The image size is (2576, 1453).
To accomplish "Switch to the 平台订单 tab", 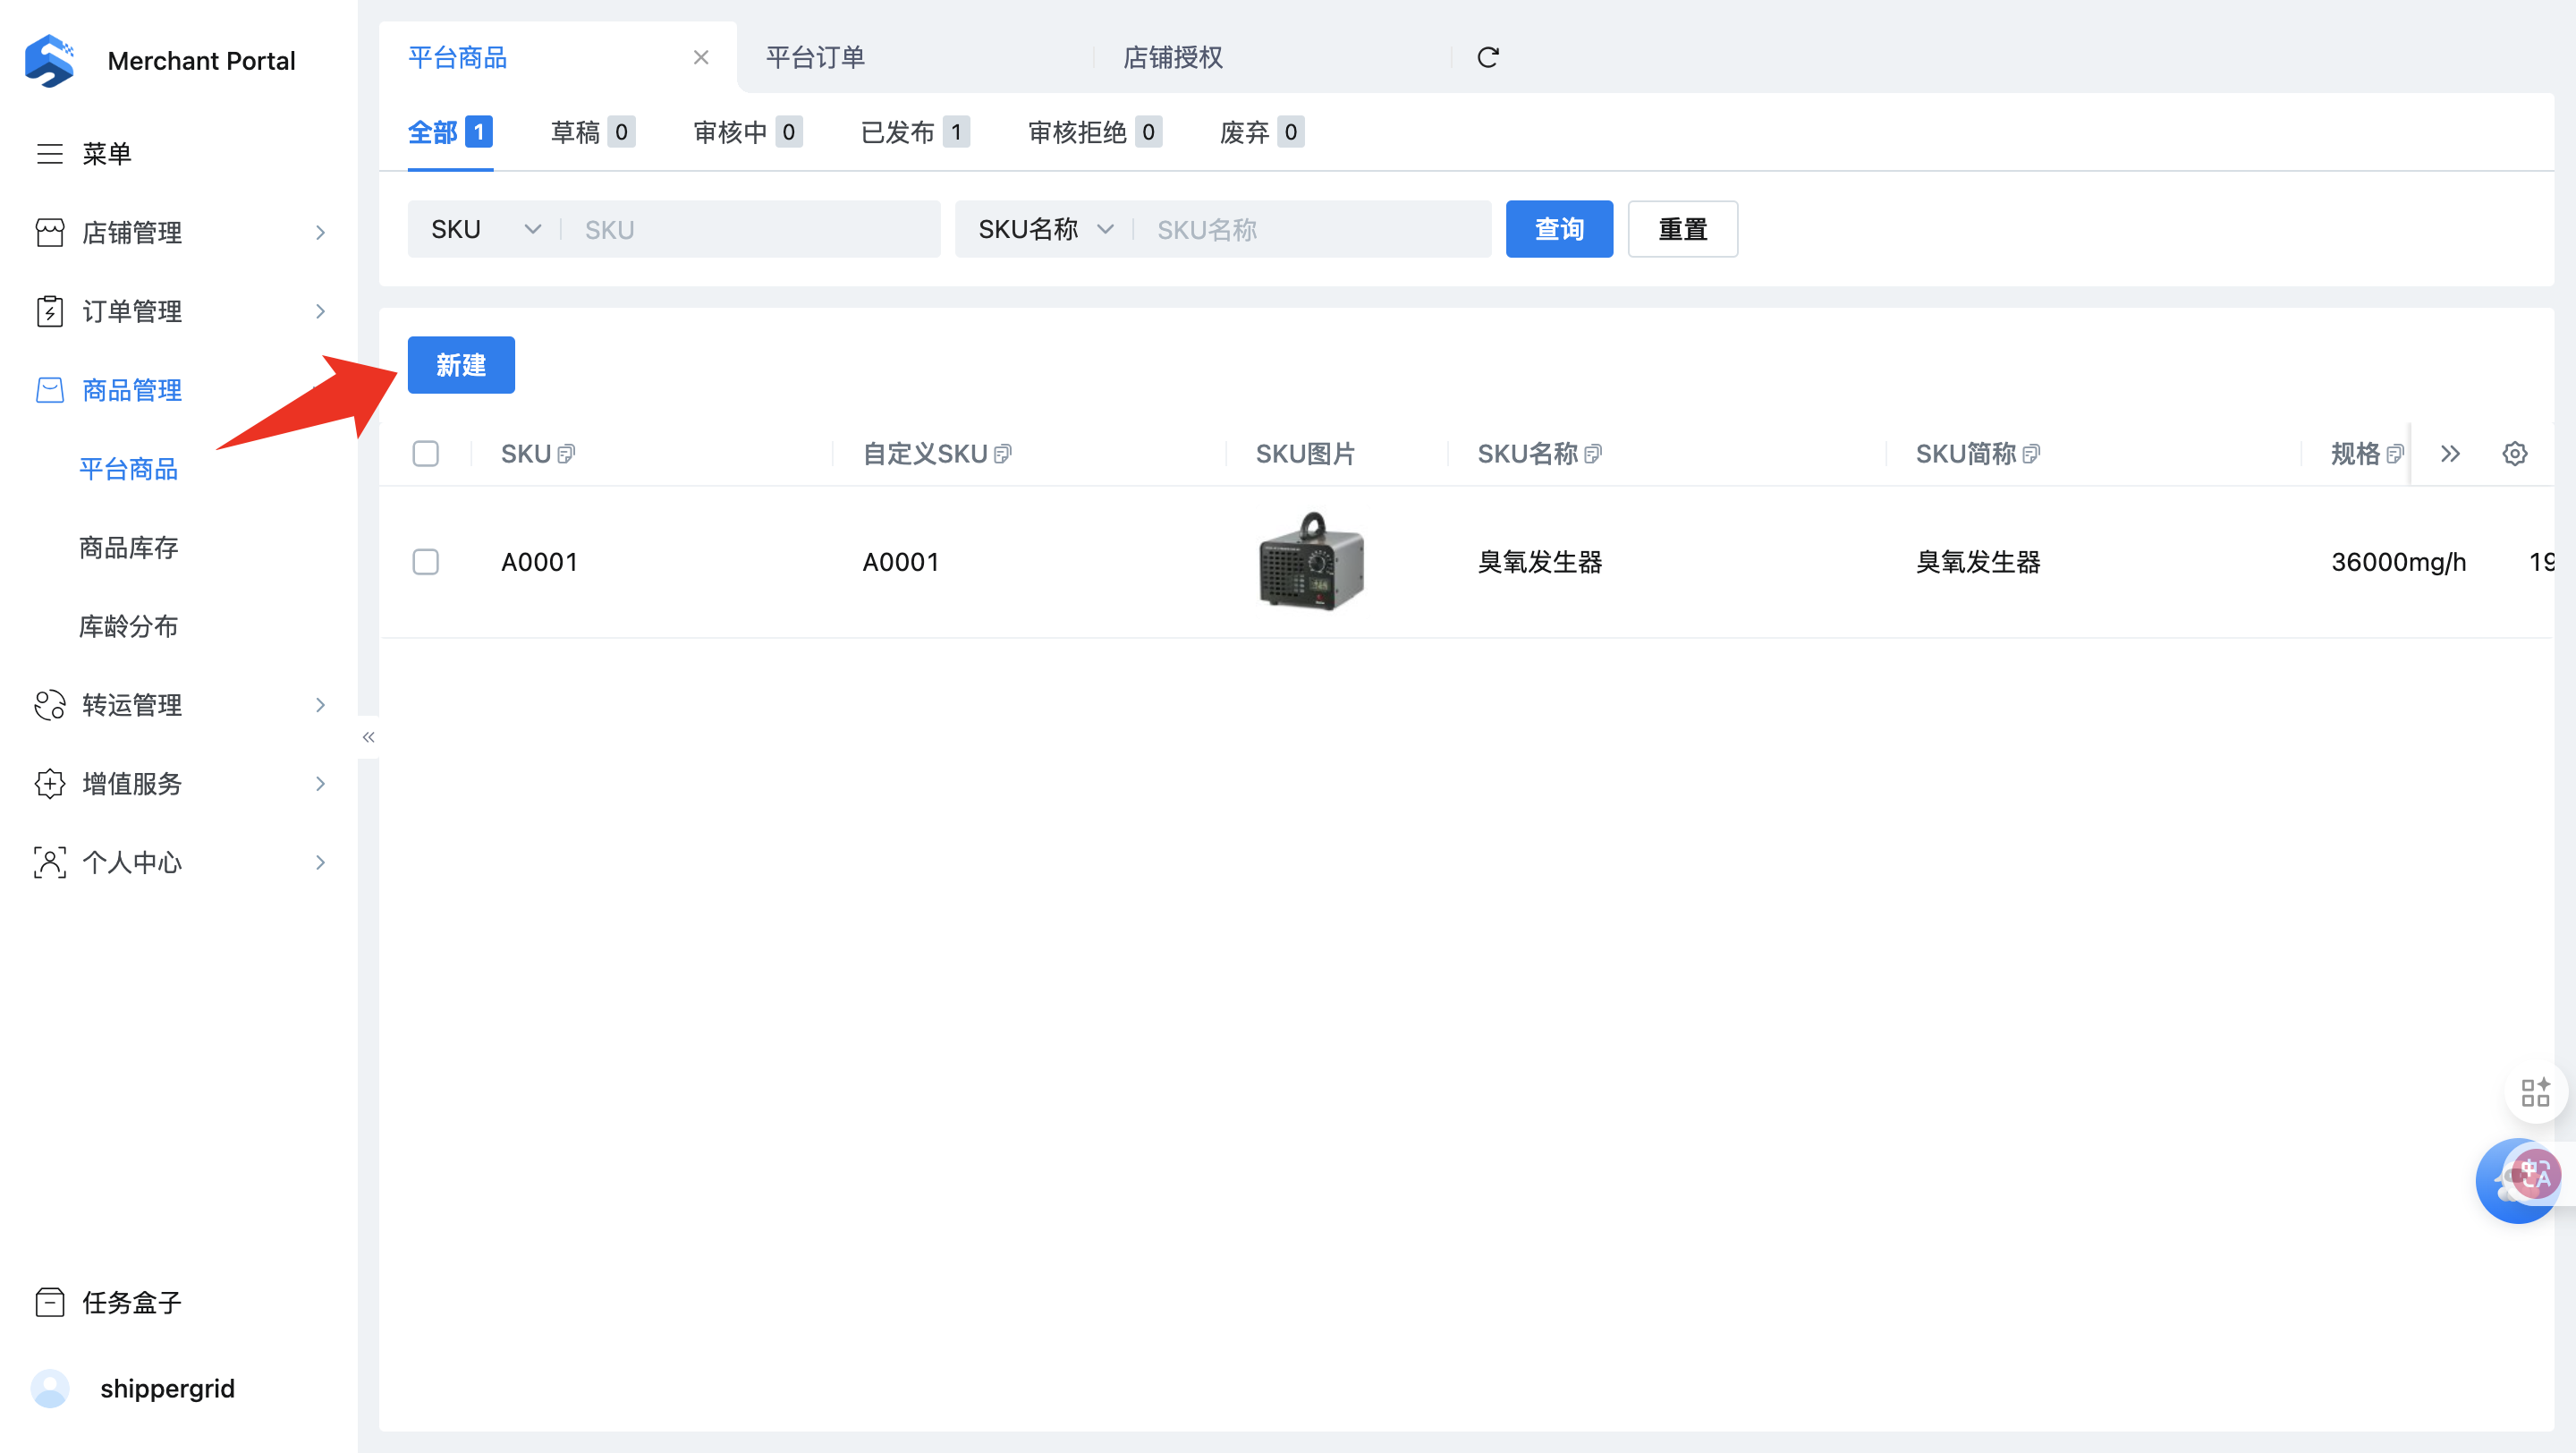I will [815, 57].
